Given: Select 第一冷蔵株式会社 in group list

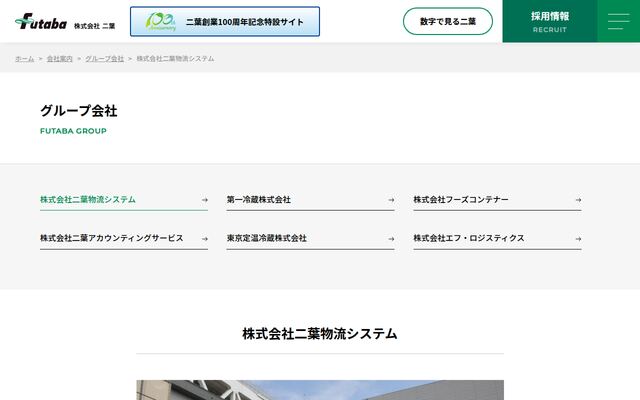Looking at the screenshot, I should click(x=310, y=200).
